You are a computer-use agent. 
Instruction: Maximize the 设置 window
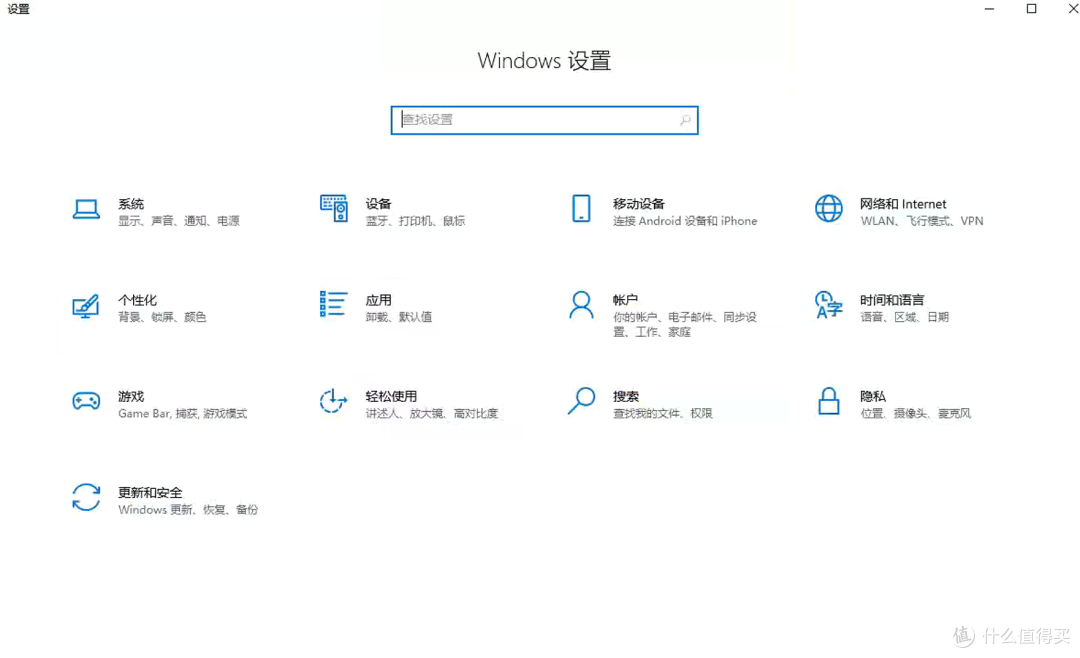click(1031, 9)
